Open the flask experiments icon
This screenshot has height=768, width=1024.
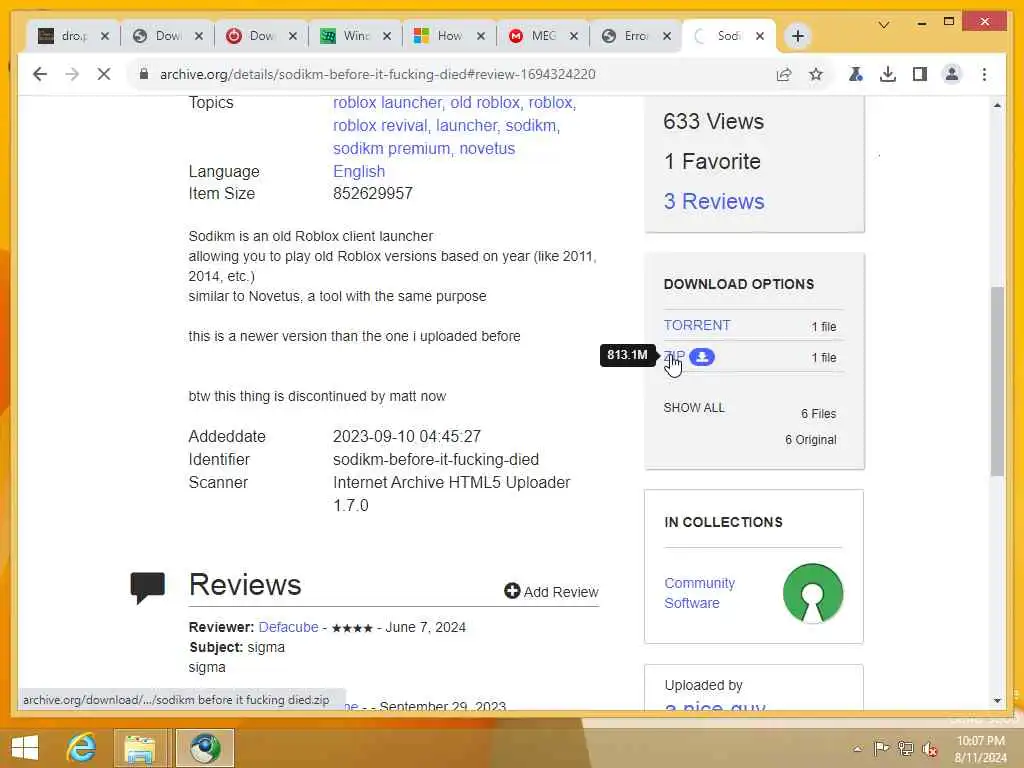(856, 74)
